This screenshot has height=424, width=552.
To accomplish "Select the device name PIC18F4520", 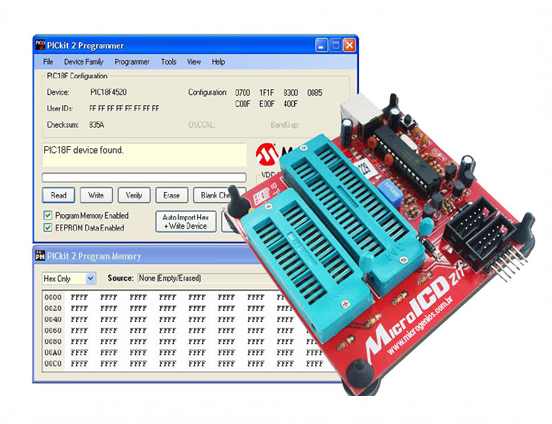I will click(108, 92).
